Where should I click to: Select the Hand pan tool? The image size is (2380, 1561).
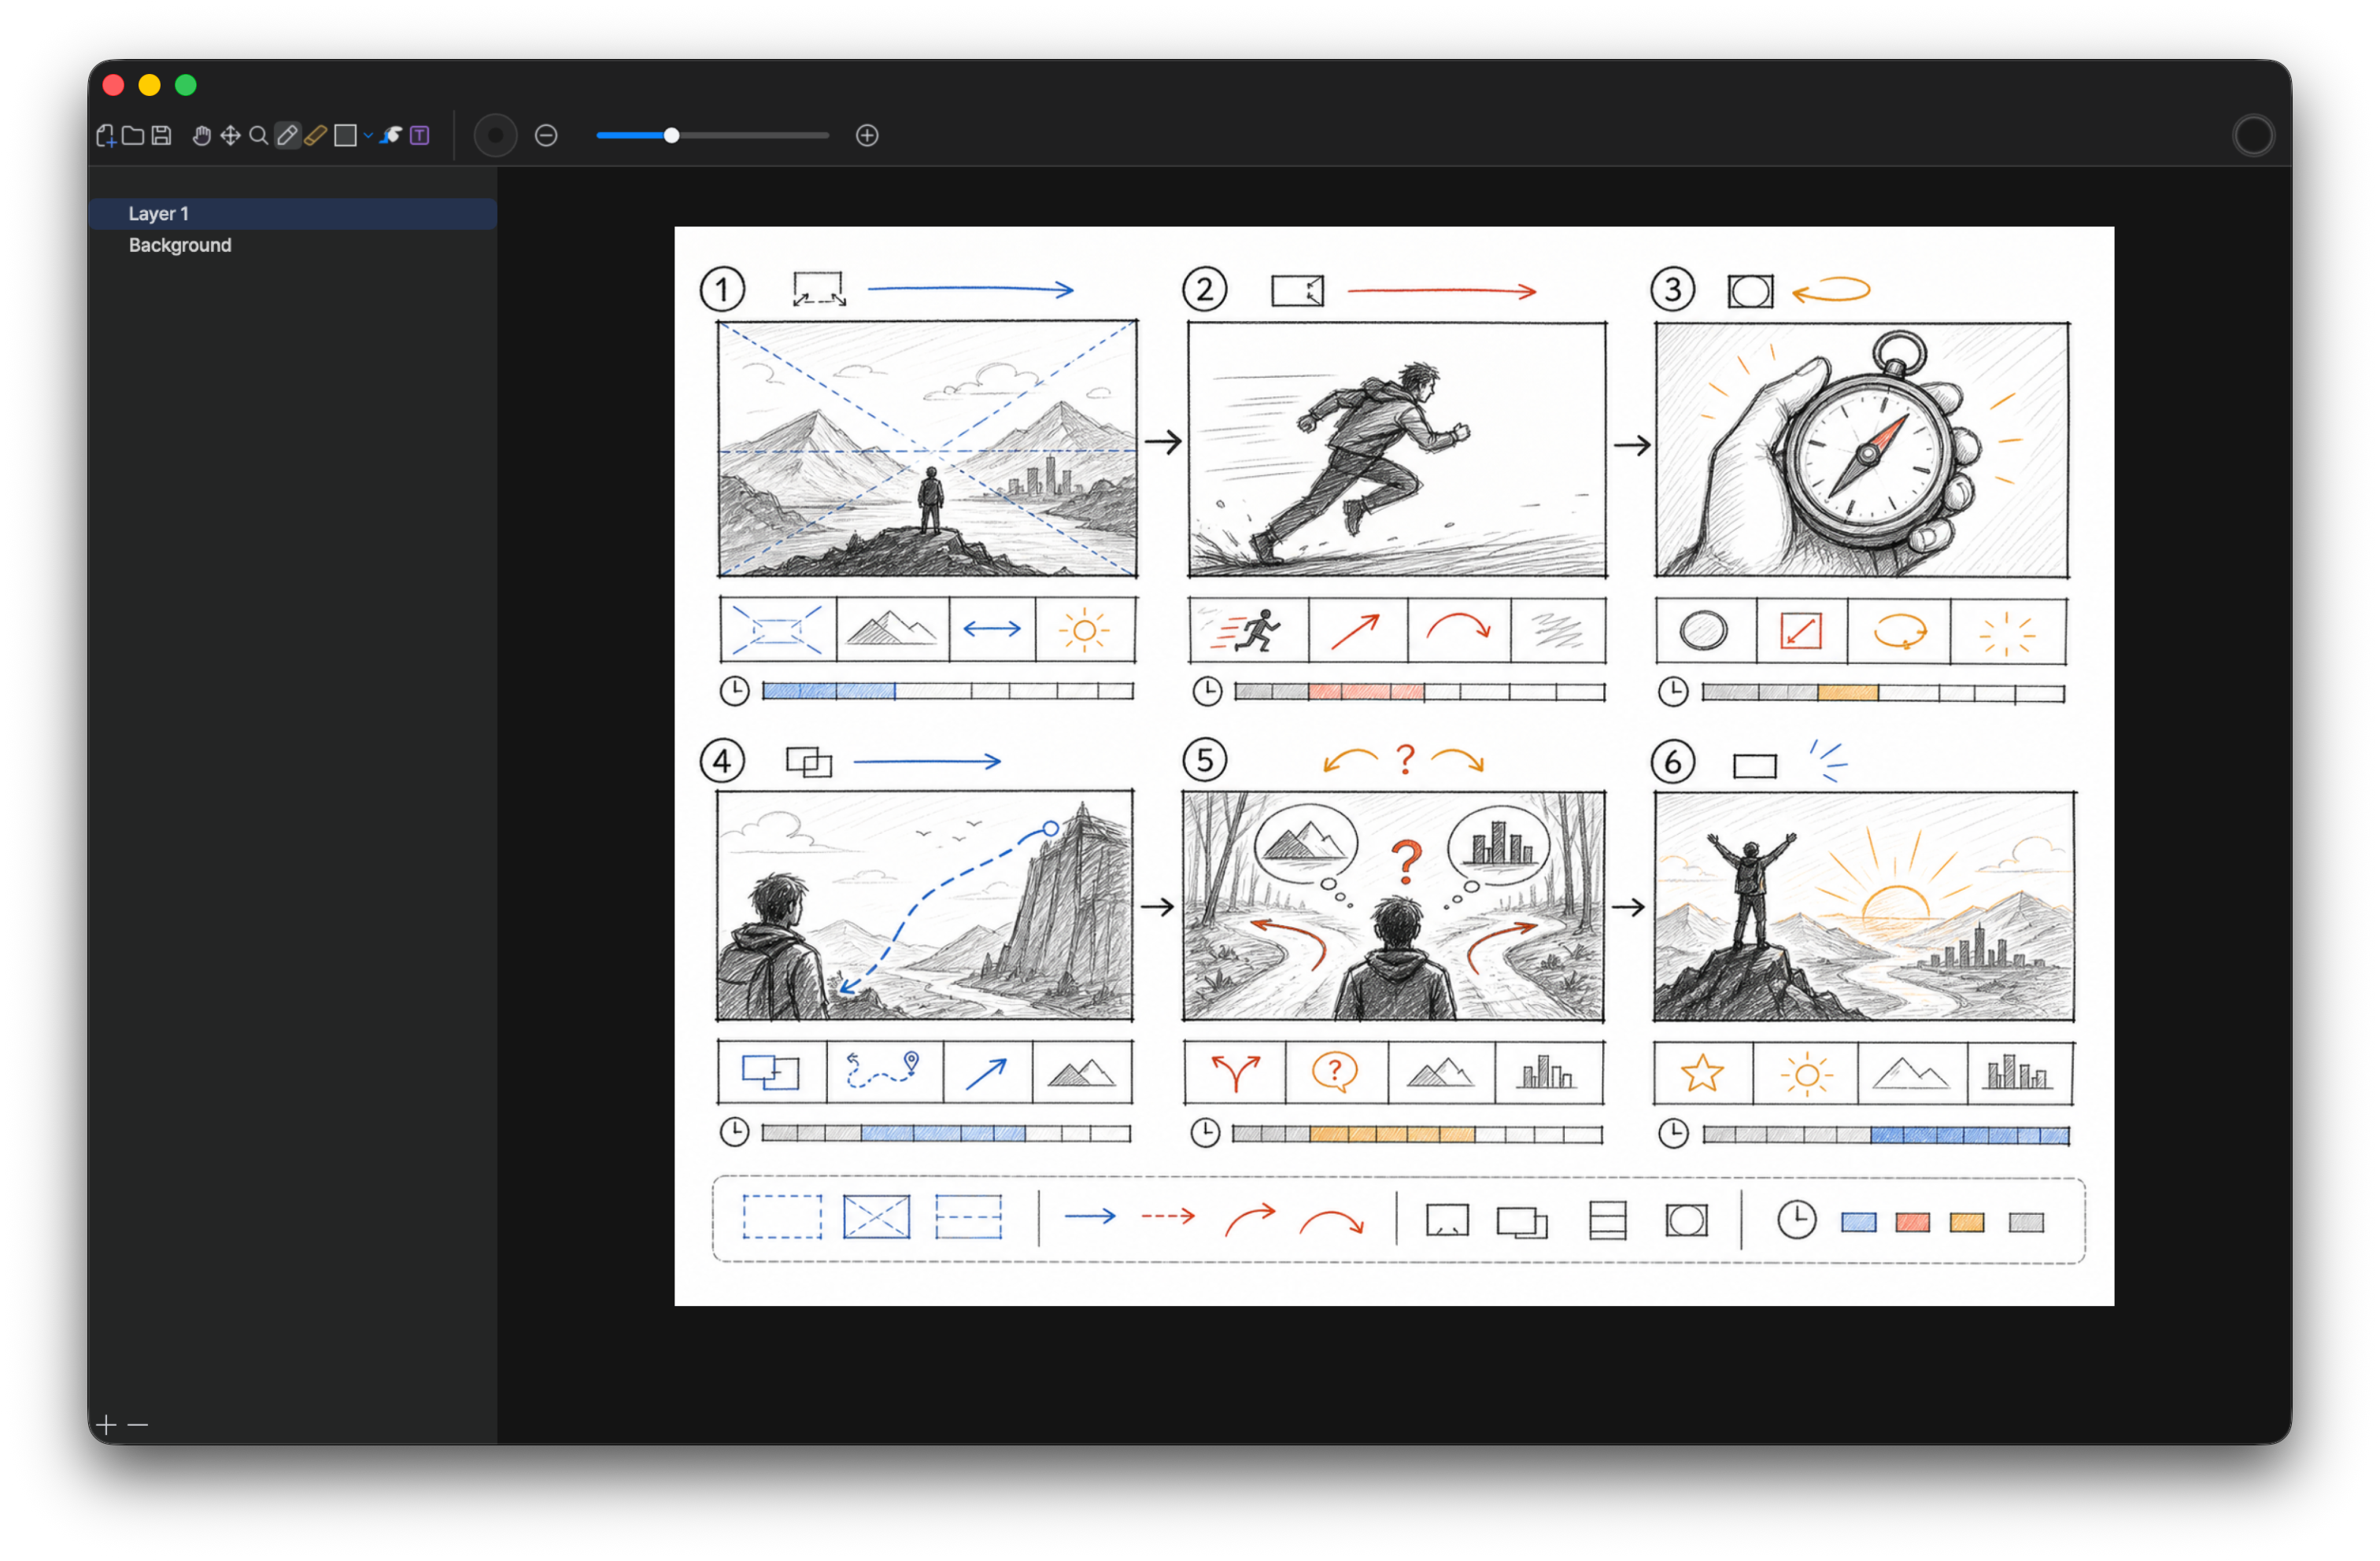(202, 136)
